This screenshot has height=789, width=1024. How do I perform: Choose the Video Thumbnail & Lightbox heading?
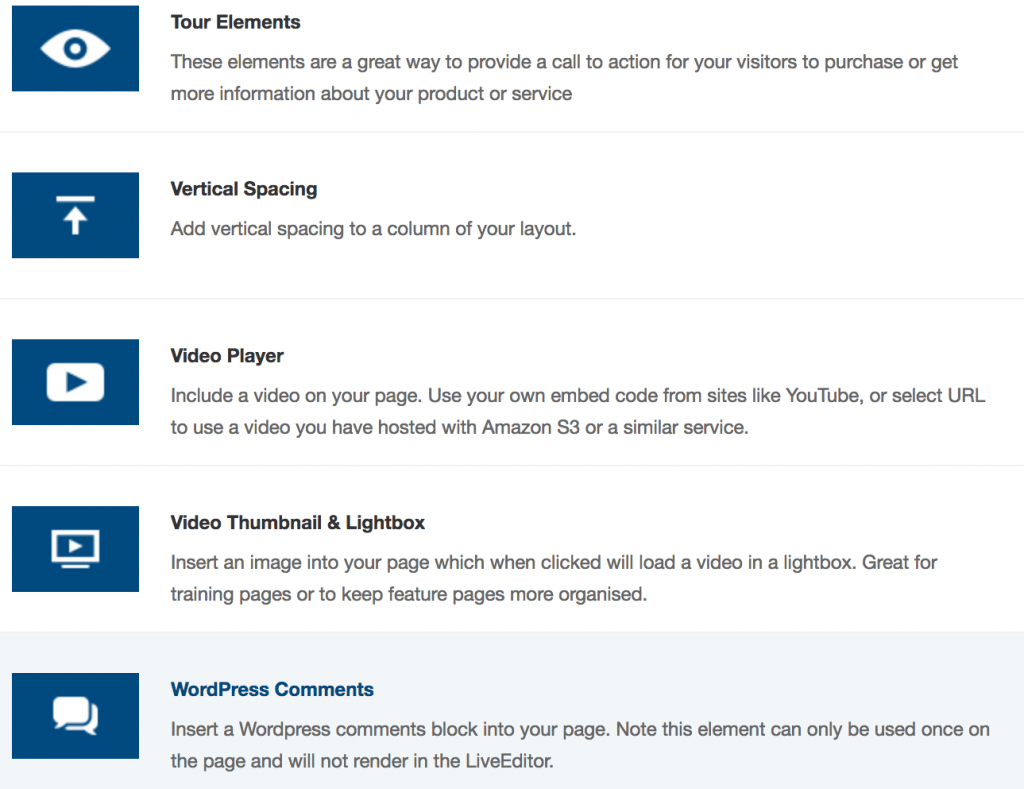(x=298, y=523)
